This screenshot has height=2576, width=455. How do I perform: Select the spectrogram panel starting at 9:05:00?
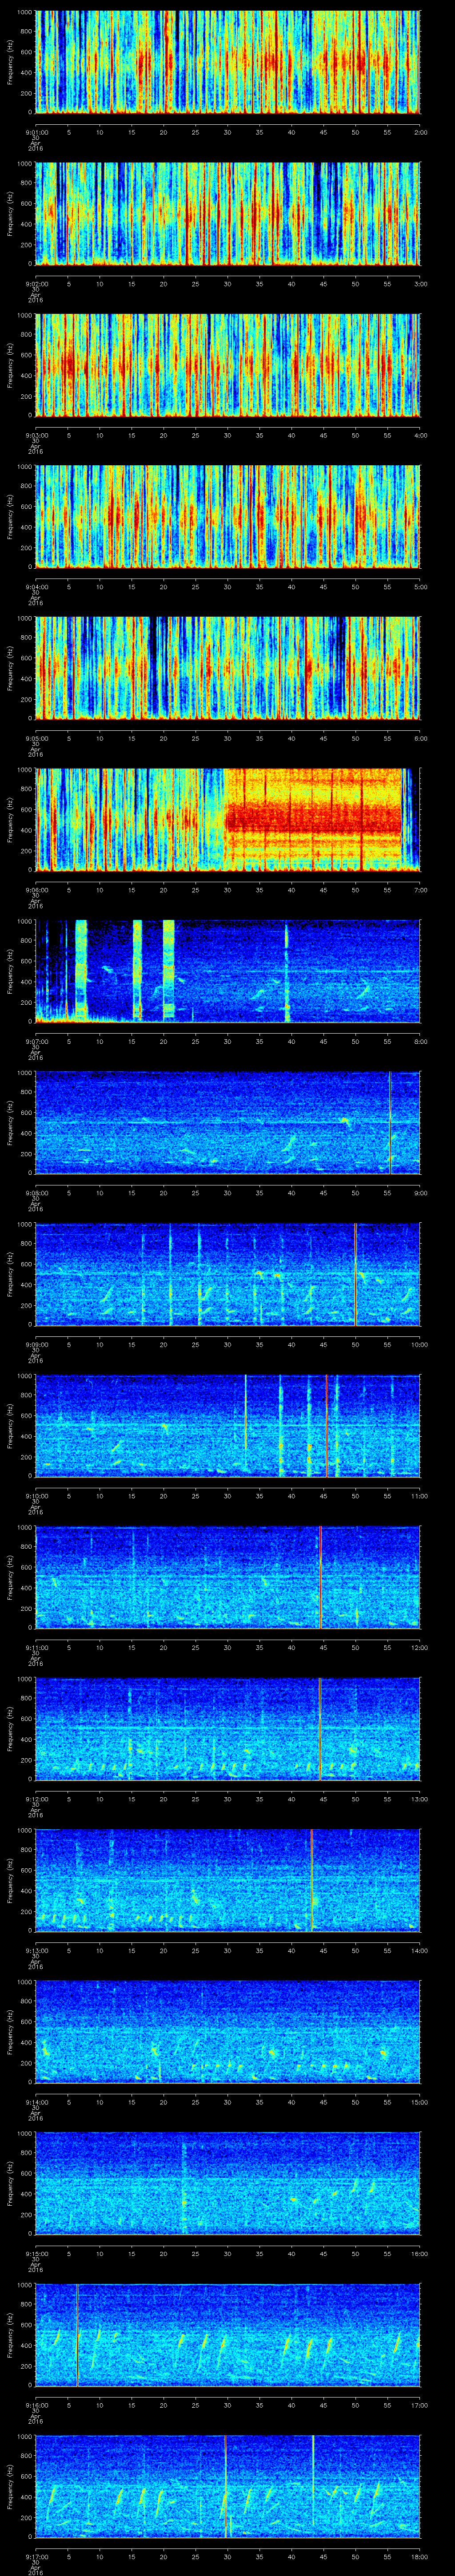pos(228,668)
